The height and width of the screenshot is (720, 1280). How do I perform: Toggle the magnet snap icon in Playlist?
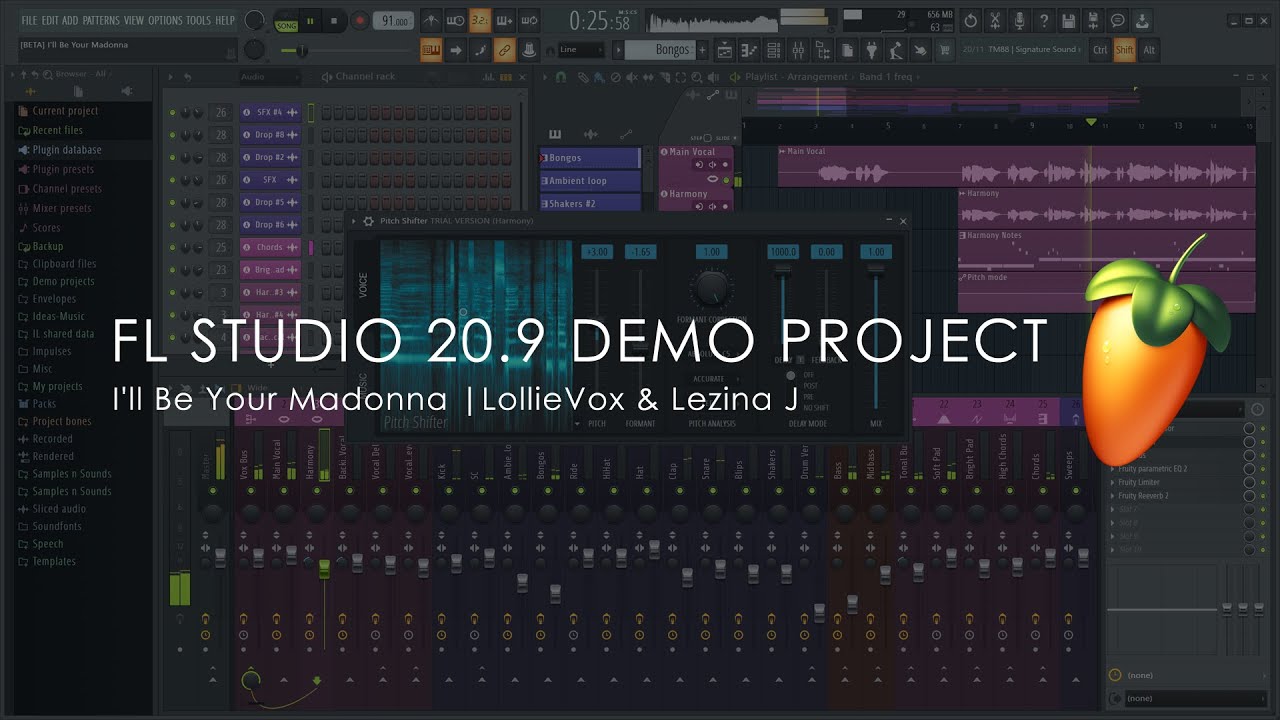(561, 77)
